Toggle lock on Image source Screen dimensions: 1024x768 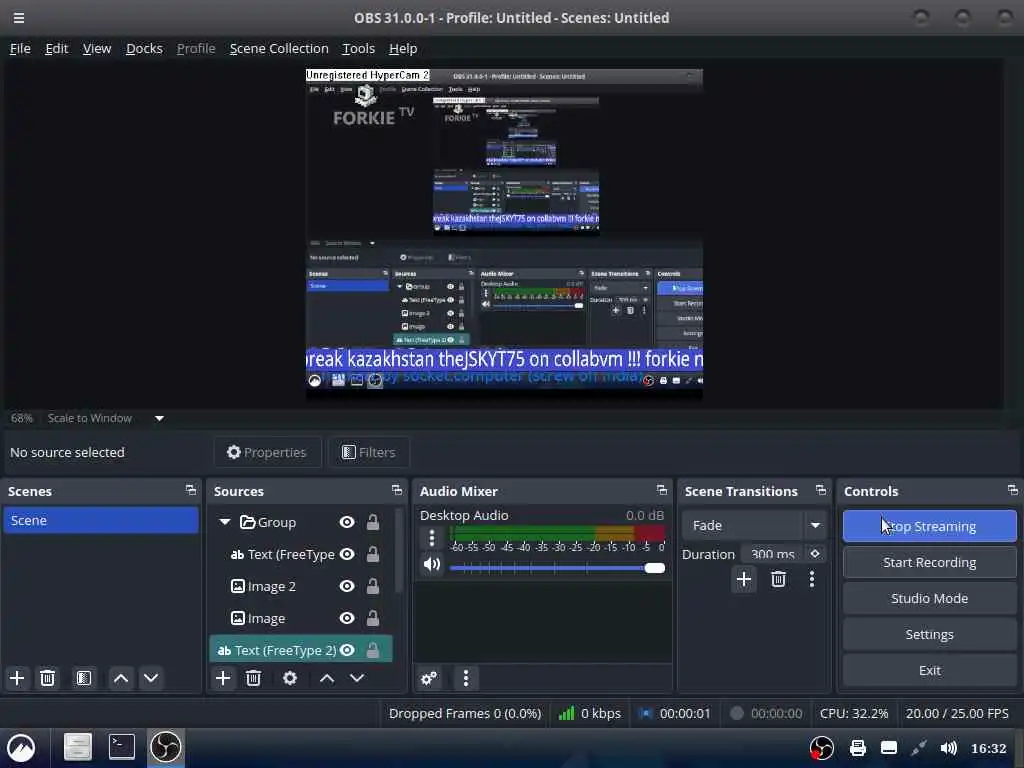click(x=372, y=618)
